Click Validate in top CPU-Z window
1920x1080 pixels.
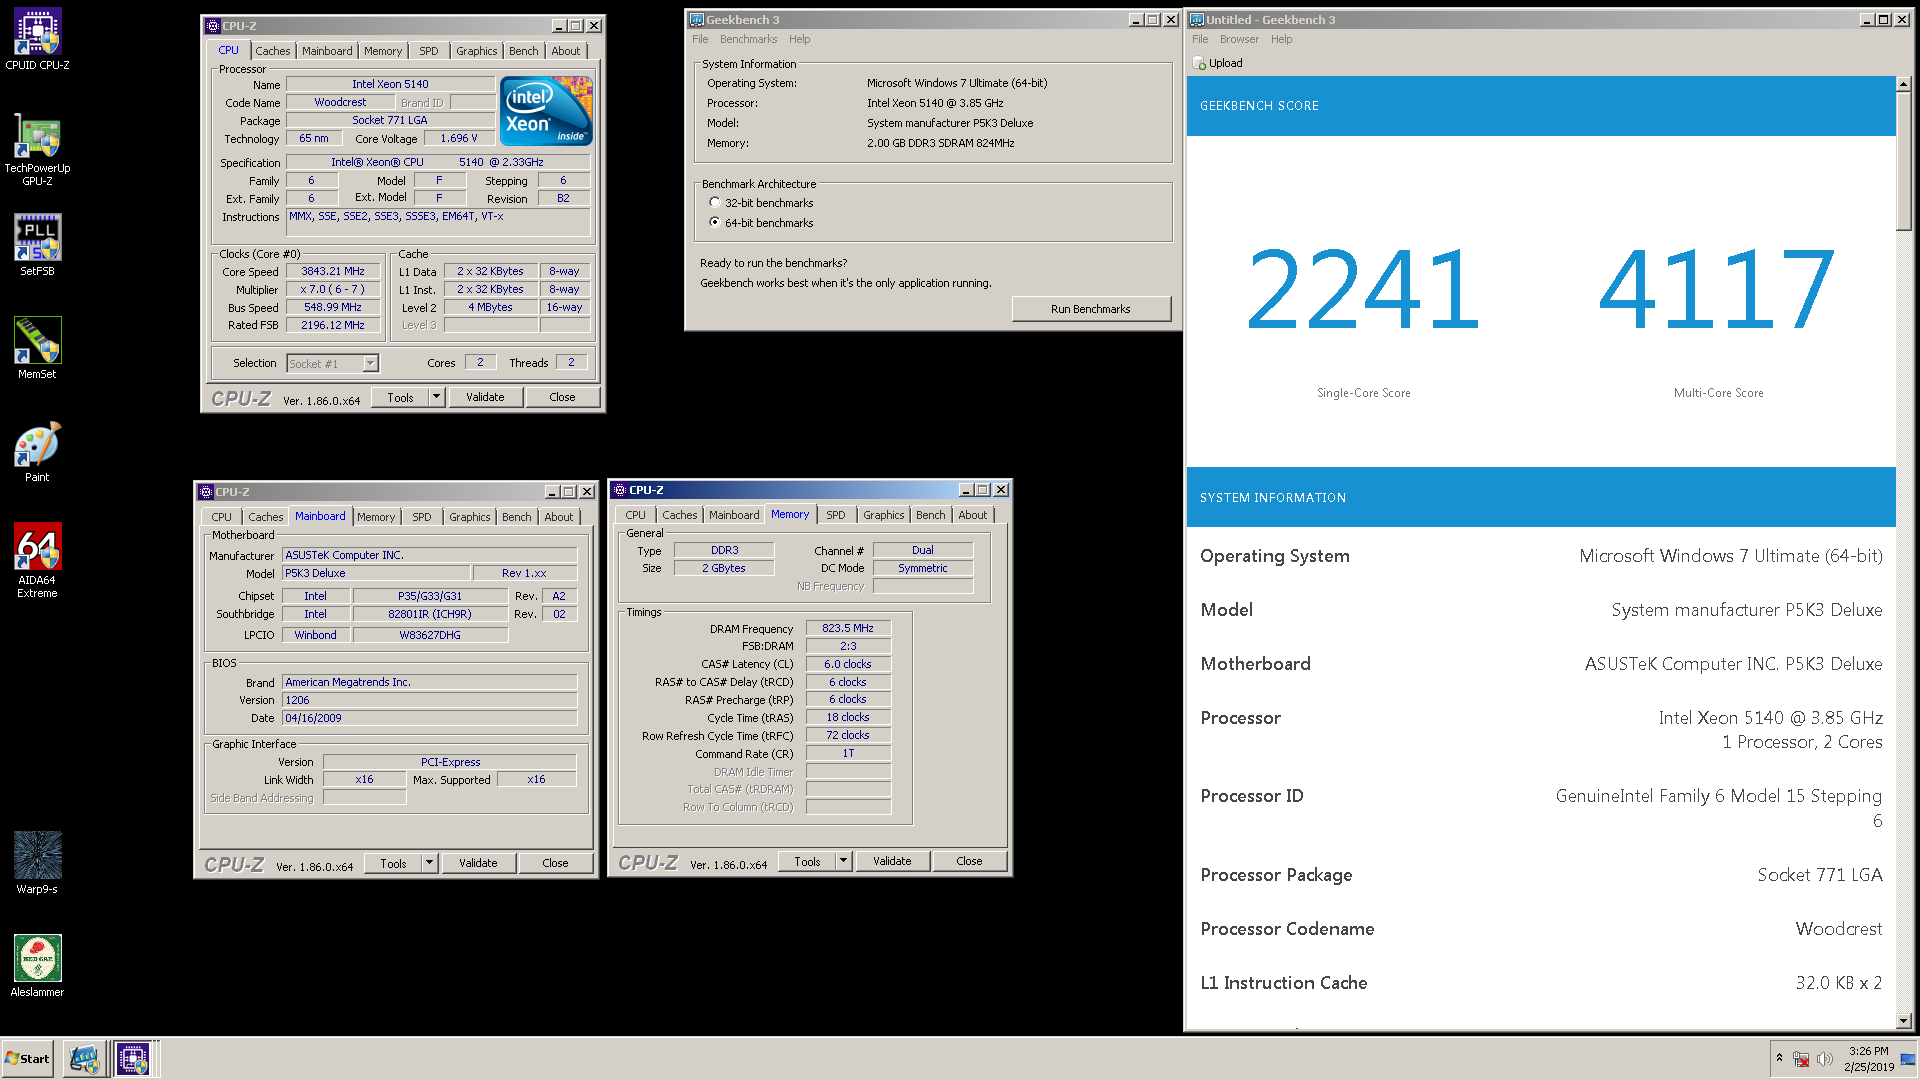tap(485, 397)
